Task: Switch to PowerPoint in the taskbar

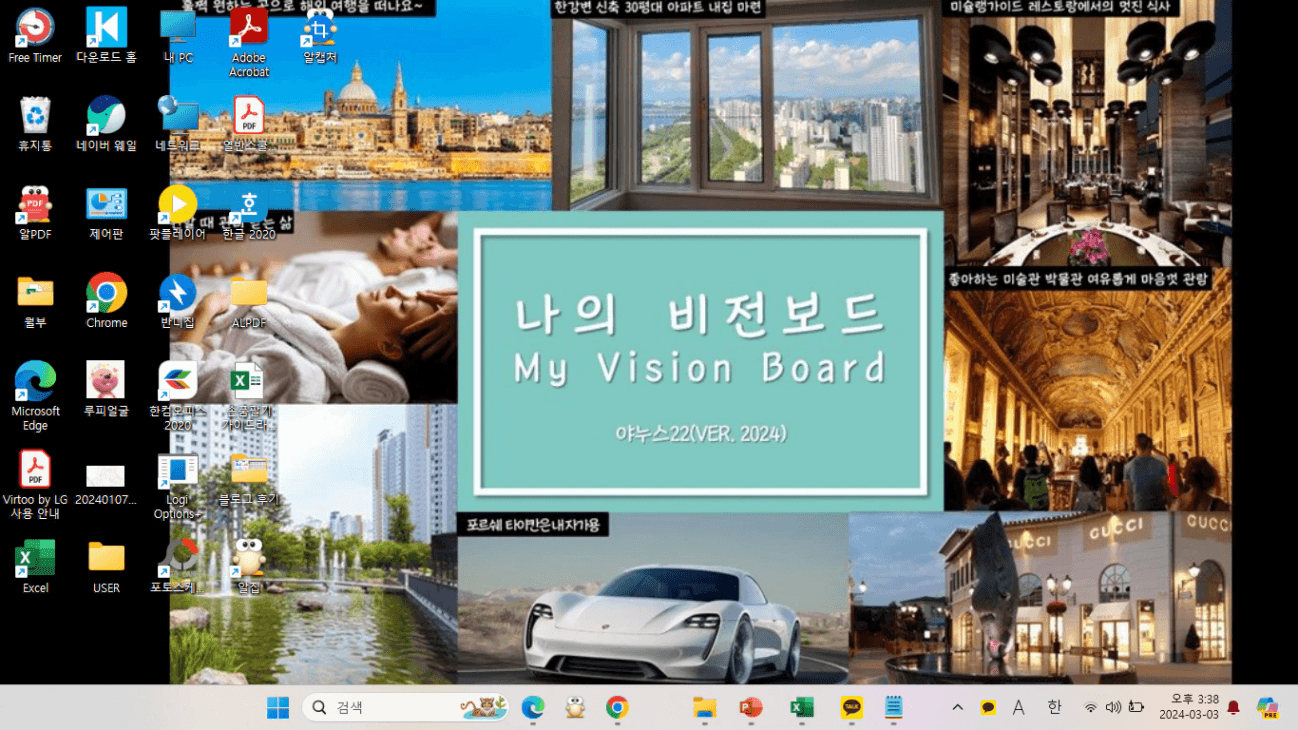Action: tap(750, 707)
